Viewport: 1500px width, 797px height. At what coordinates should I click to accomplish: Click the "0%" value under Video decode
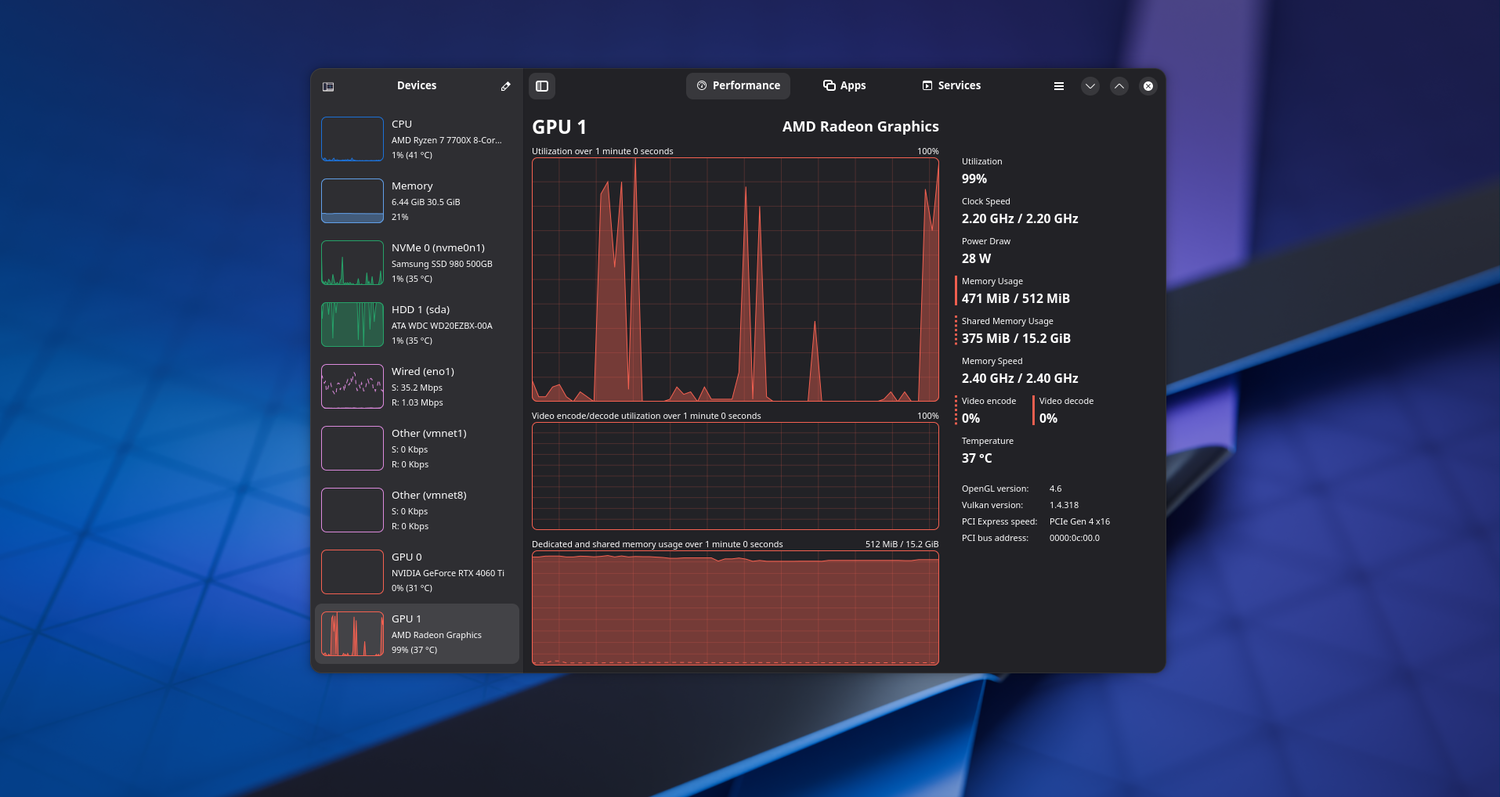point(1048,419)
